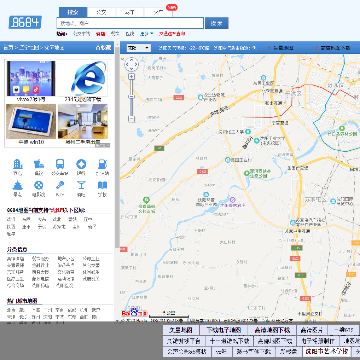Open the third search tab
The height and width of the screenshot is (360, 360).
point(130,12)
